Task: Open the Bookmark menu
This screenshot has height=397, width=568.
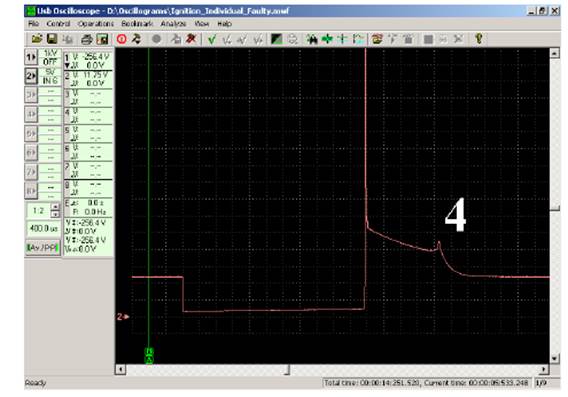Action: (137, 24)
